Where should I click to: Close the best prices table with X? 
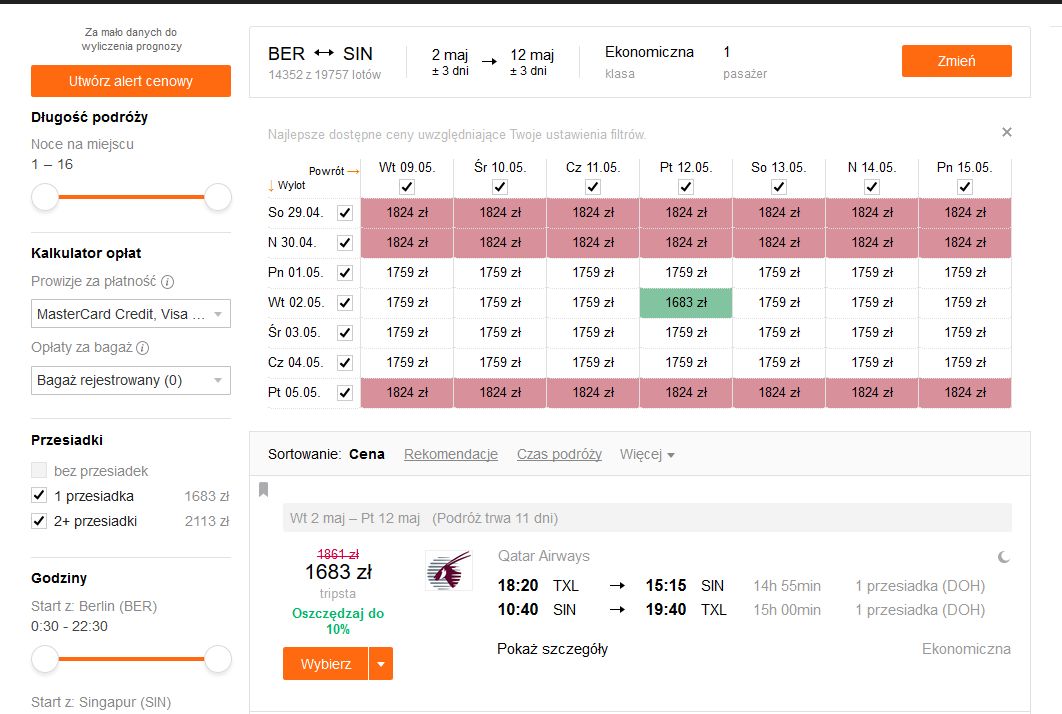pyautogui.click(x=1006, y=132)
